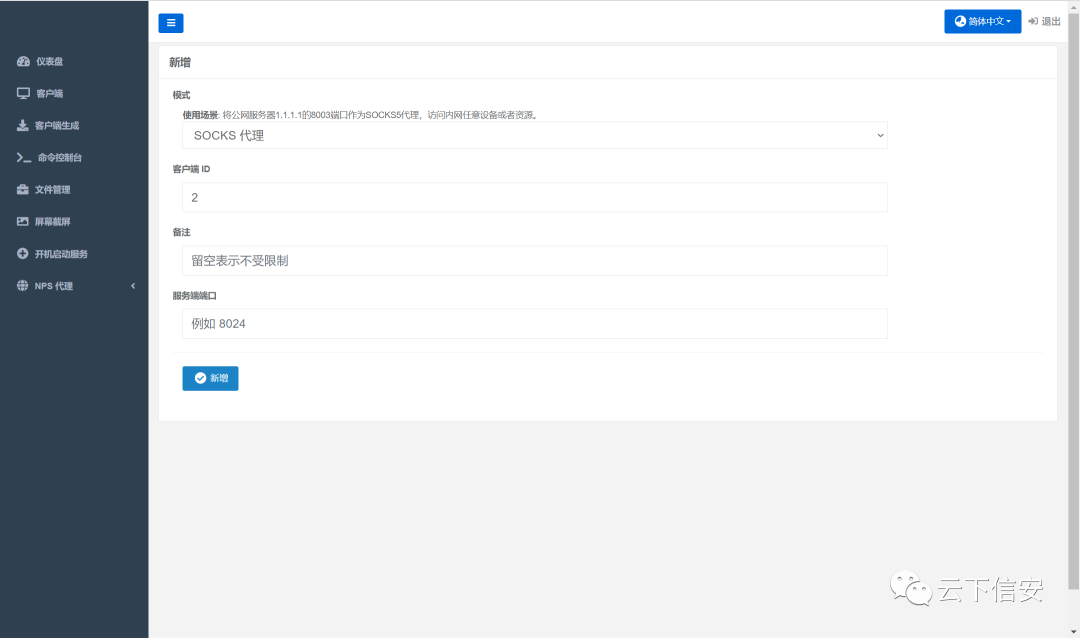The height and width of the screenshot is (638, 1080).
Task: Click the terminal prompt icon beside 命令控制台
Action: [x=24, y=157]
